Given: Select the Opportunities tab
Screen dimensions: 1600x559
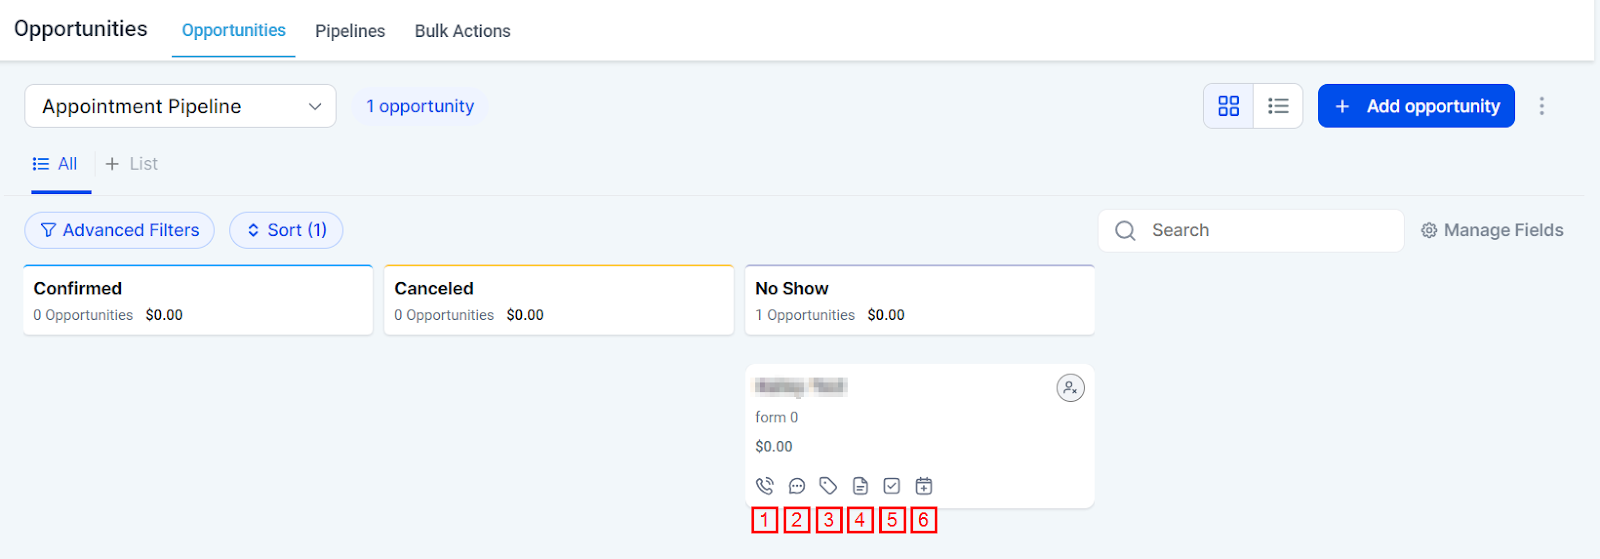Looking at the screenshot, I should pyautogui.click(x=234, y=31).
